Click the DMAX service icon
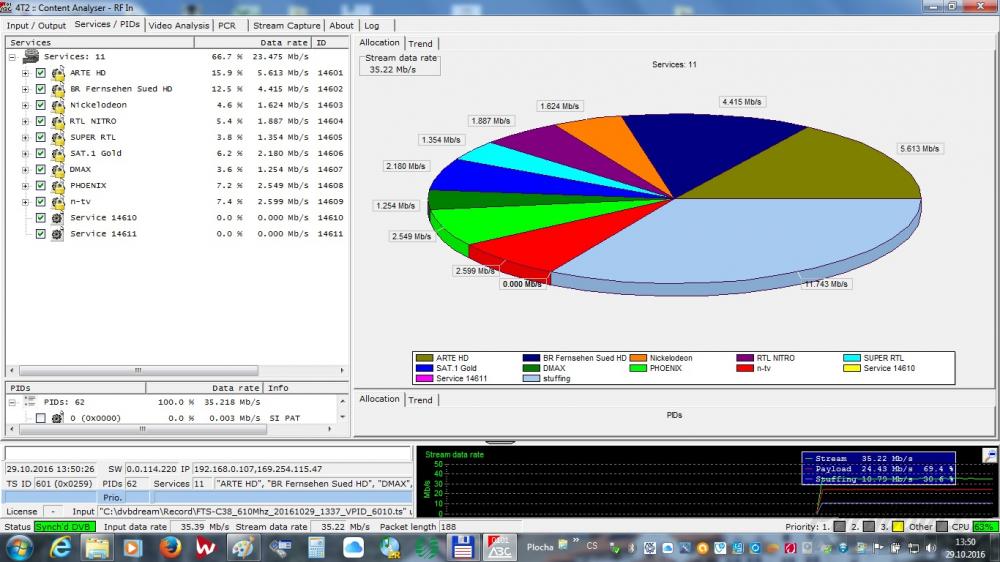This screenshot has height=562, width=1000. 58,170
